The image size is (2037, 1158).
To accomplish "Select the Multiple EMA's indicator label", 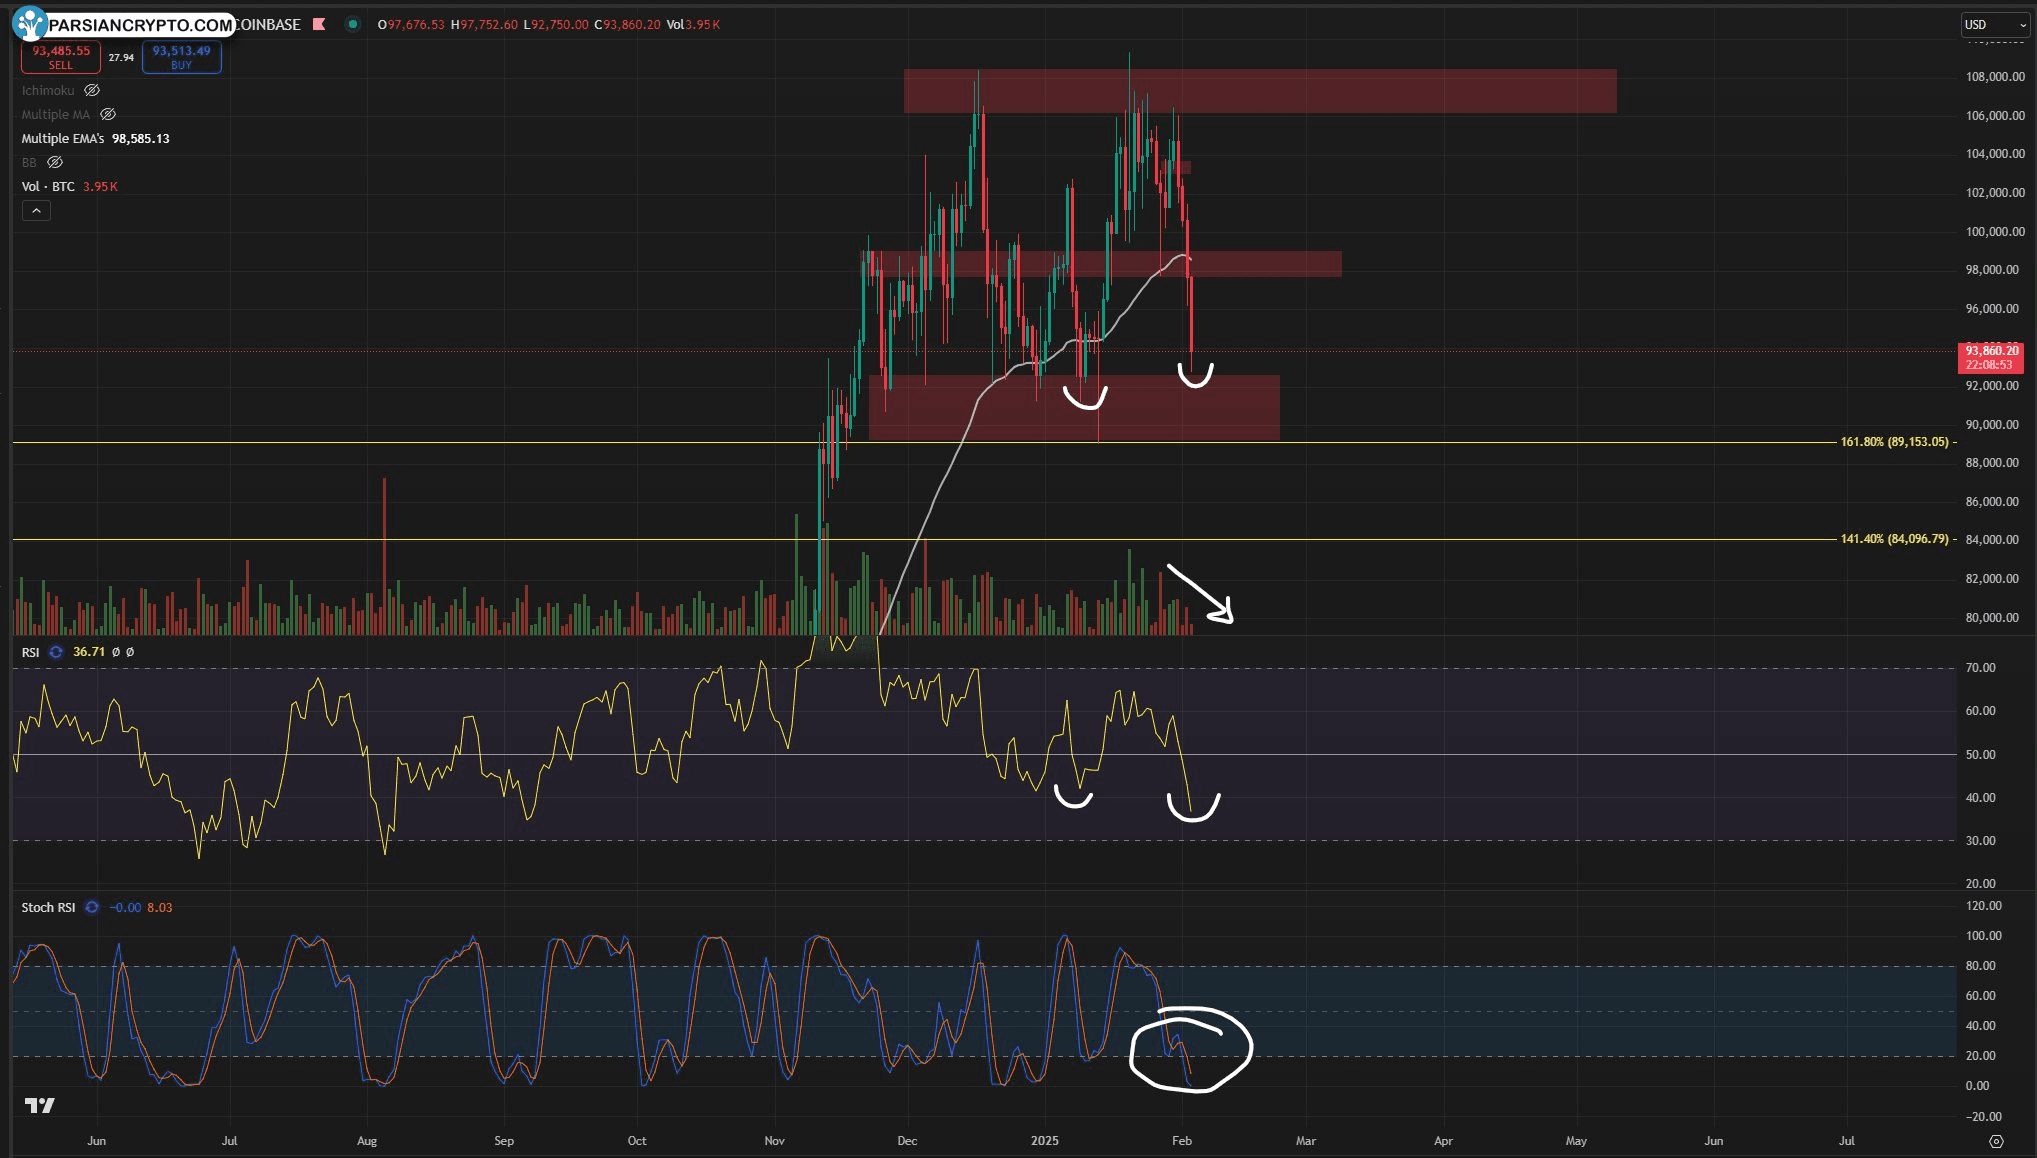I will (63, 138).
